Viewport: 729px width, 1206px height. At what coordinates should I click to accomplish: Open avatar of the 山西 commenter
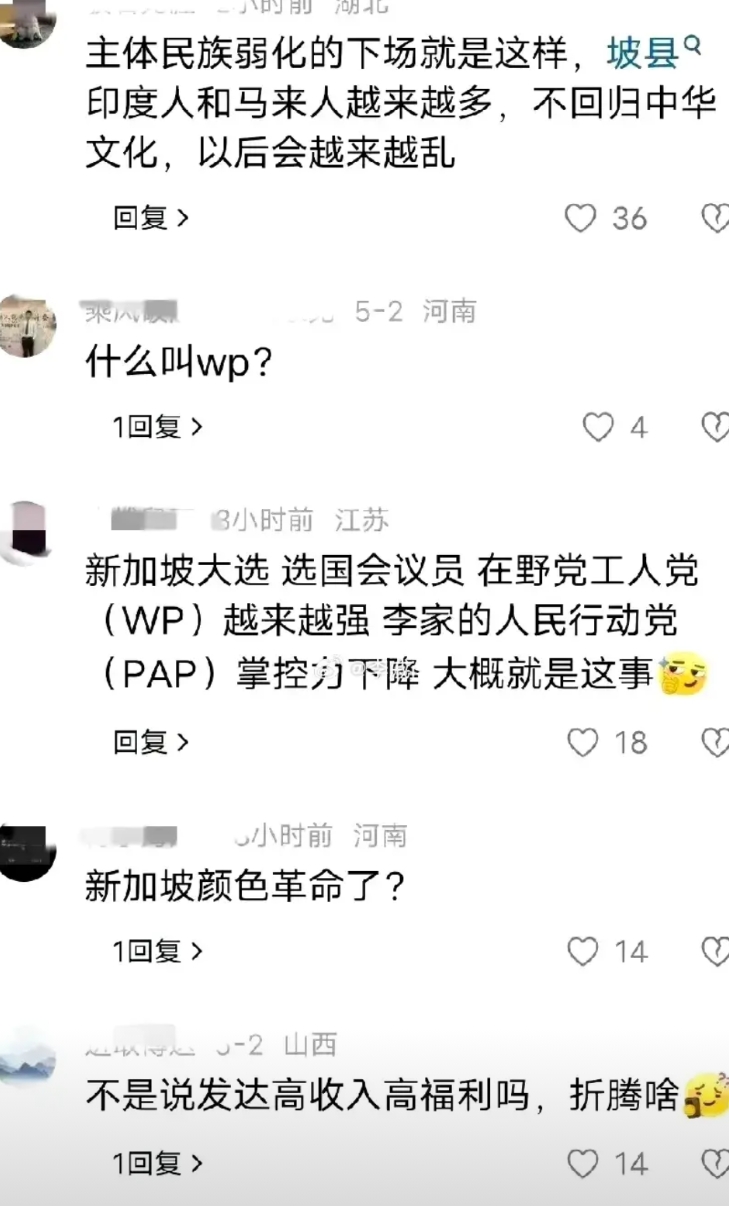[26, 1059]
